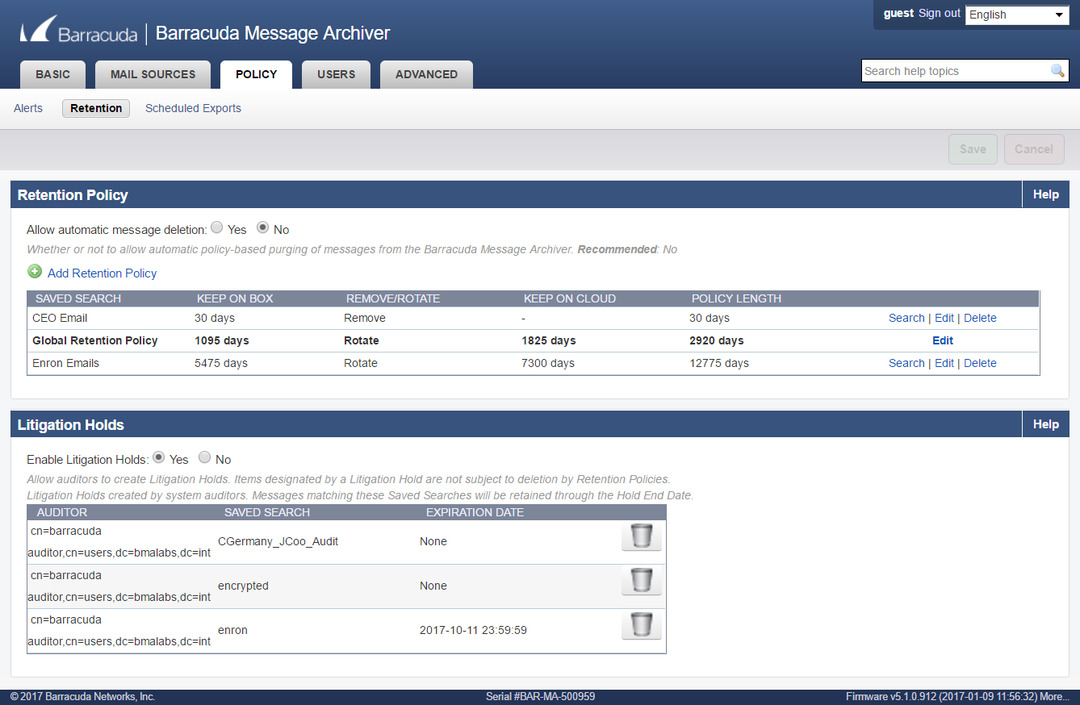
Task: Open the Scheduled Exports page
Action: click(x=192, y=108)
